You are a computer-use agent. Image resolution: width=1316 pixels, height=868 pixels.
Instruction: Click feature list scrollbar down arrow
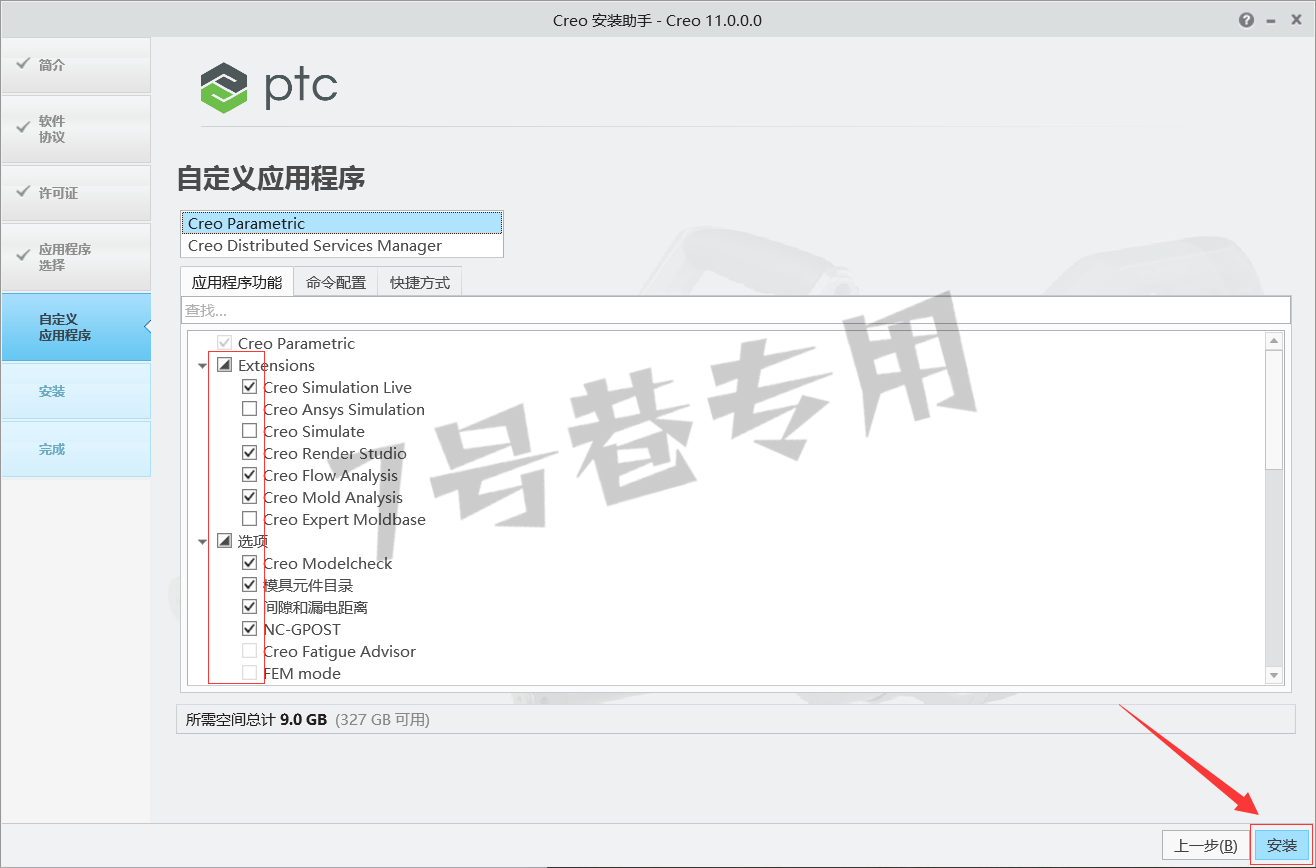pos(1274,675)
